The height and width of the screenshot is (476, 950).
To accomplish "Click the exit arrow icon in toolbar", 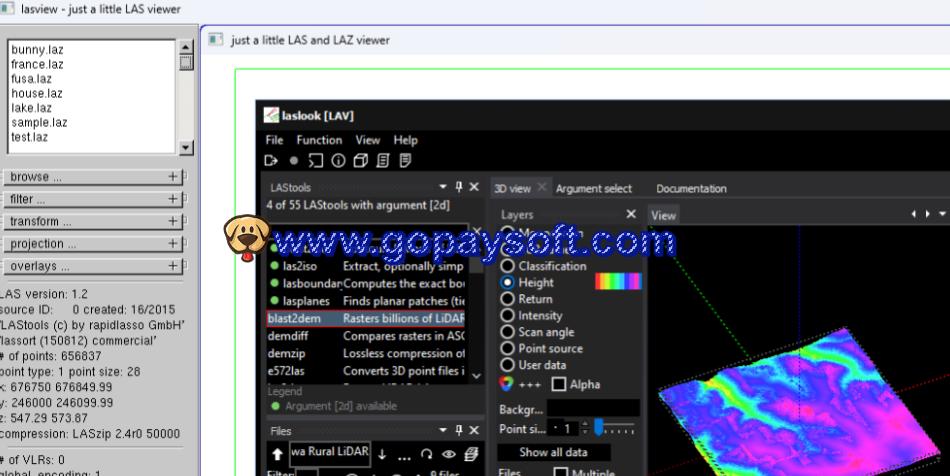I will pyautogui.click(x=271, y=160).
